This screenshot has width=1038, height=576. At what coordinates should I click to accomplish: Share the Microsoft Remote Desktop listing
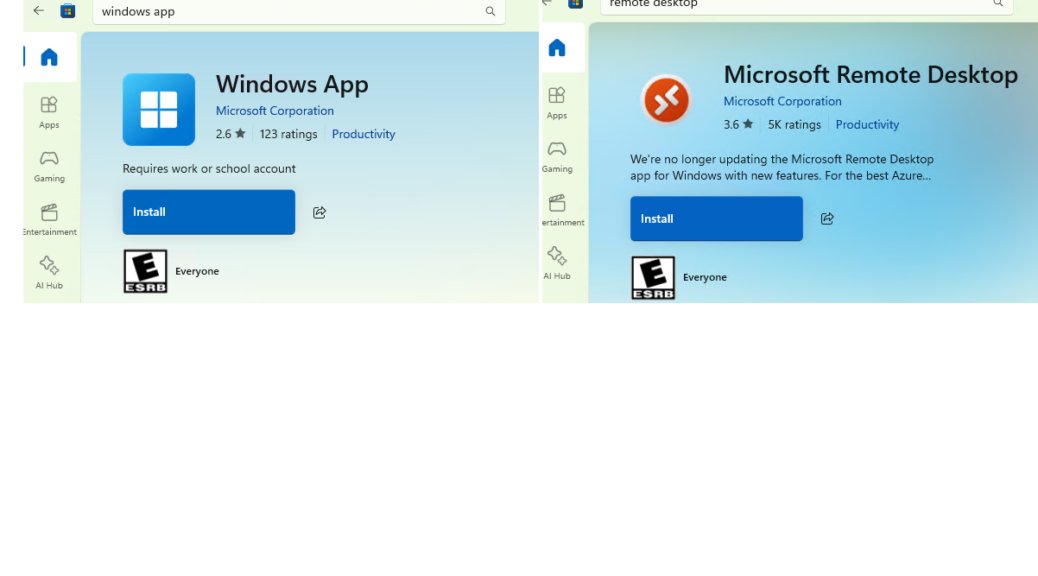pyautogui.click(x=827, y=218)
